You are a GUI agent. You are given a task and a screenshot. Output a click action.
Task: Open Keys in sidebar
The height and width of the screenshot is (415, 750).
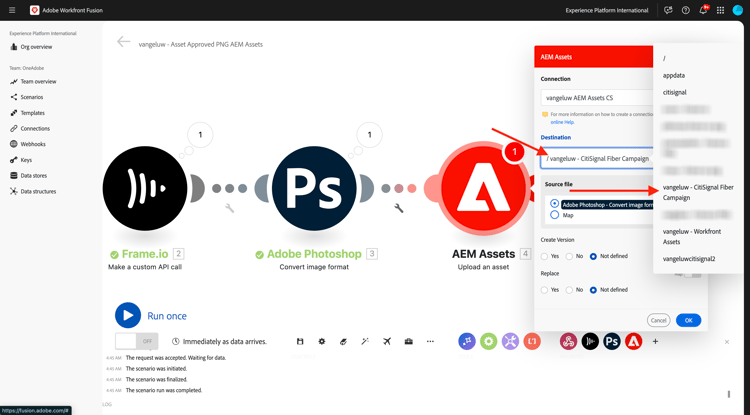22,160
